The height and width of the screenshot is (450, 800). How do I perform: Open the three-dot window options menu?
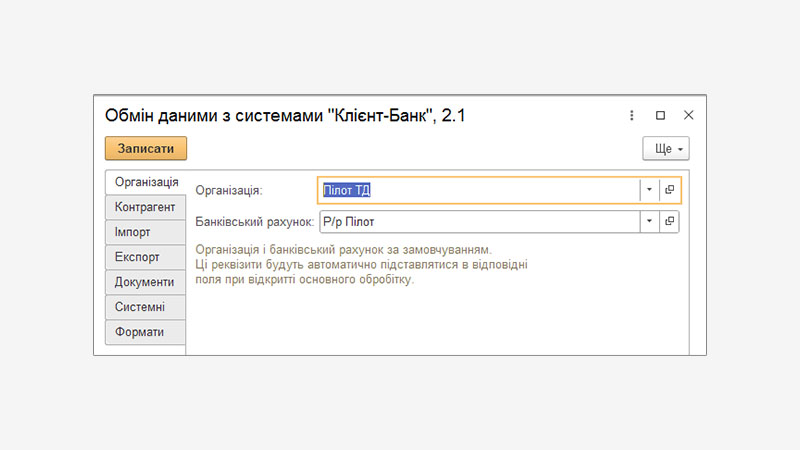pyautogui.click(x=632, y=116)
